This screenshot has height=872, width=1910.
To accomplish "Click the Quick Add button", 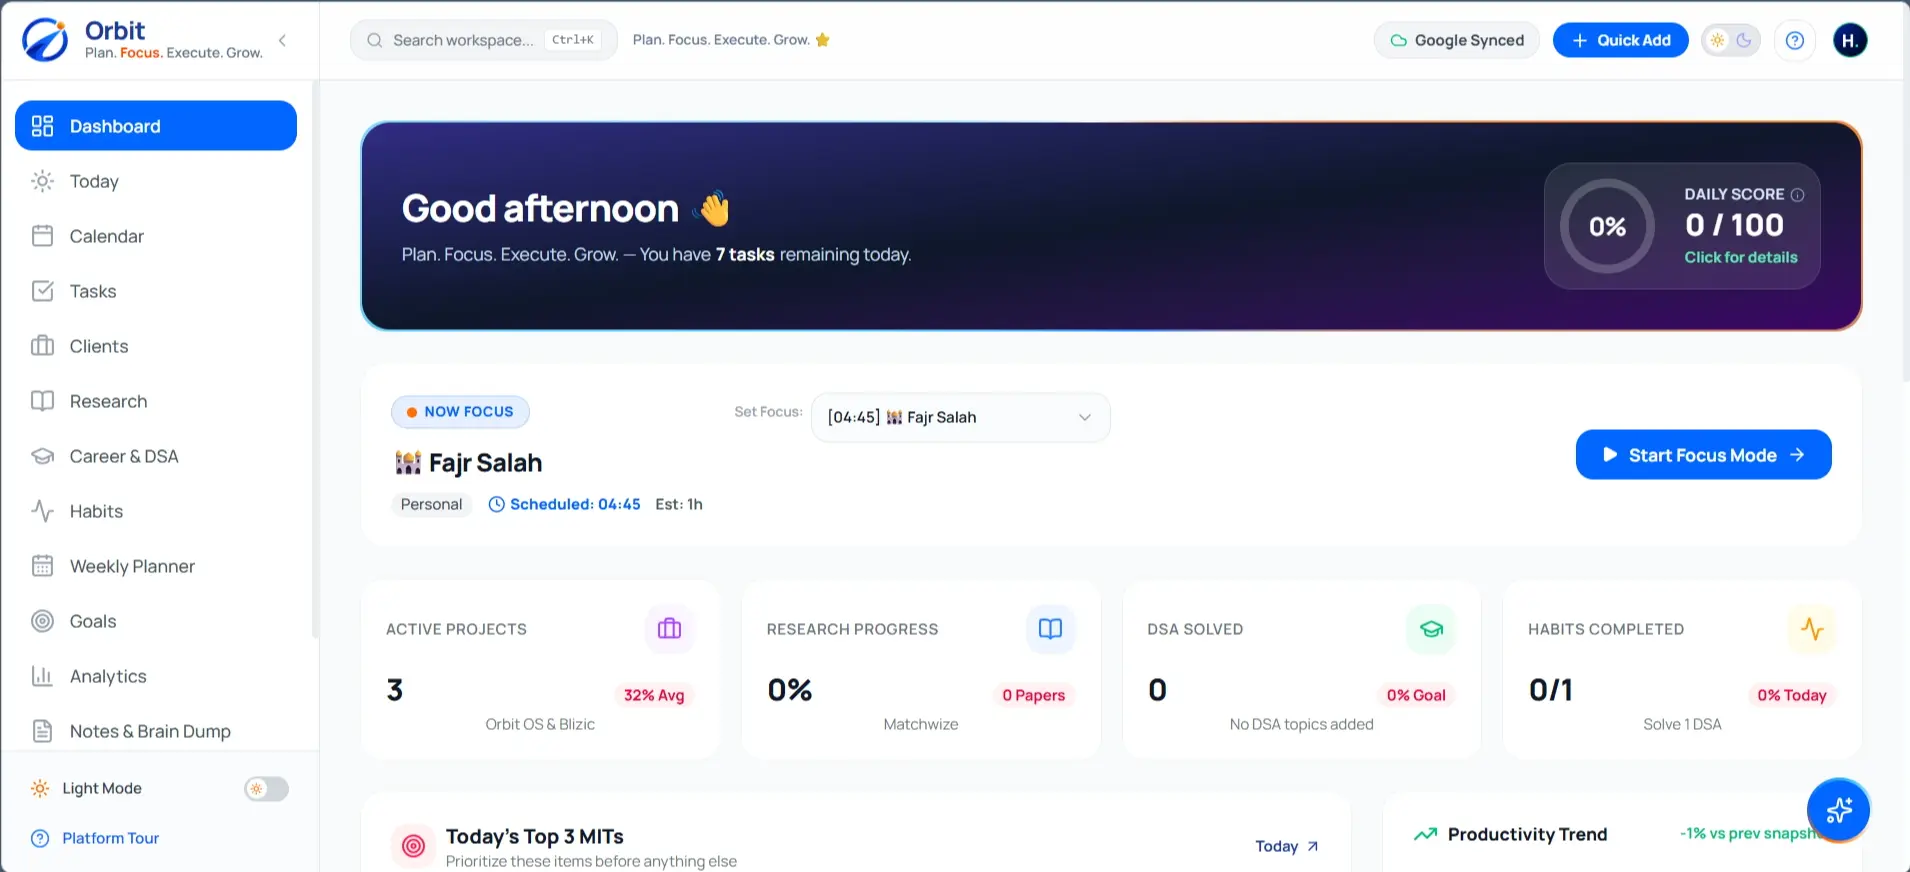I will pos(1621,40).
